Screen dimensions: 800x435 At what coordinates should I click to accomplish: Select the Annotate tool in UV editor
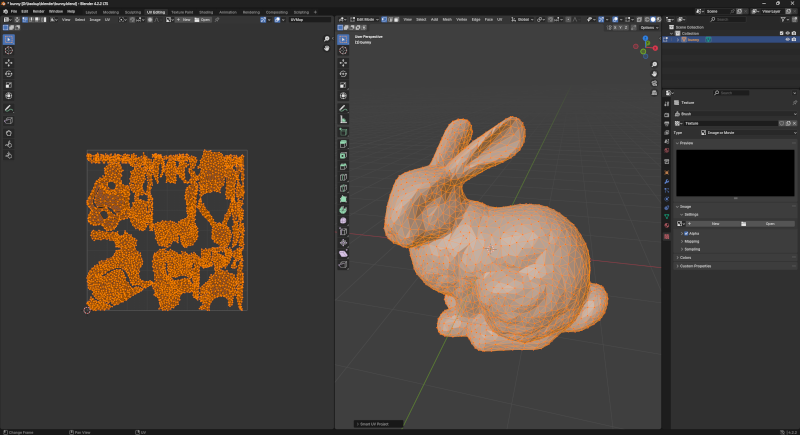[x=9, y=109]
